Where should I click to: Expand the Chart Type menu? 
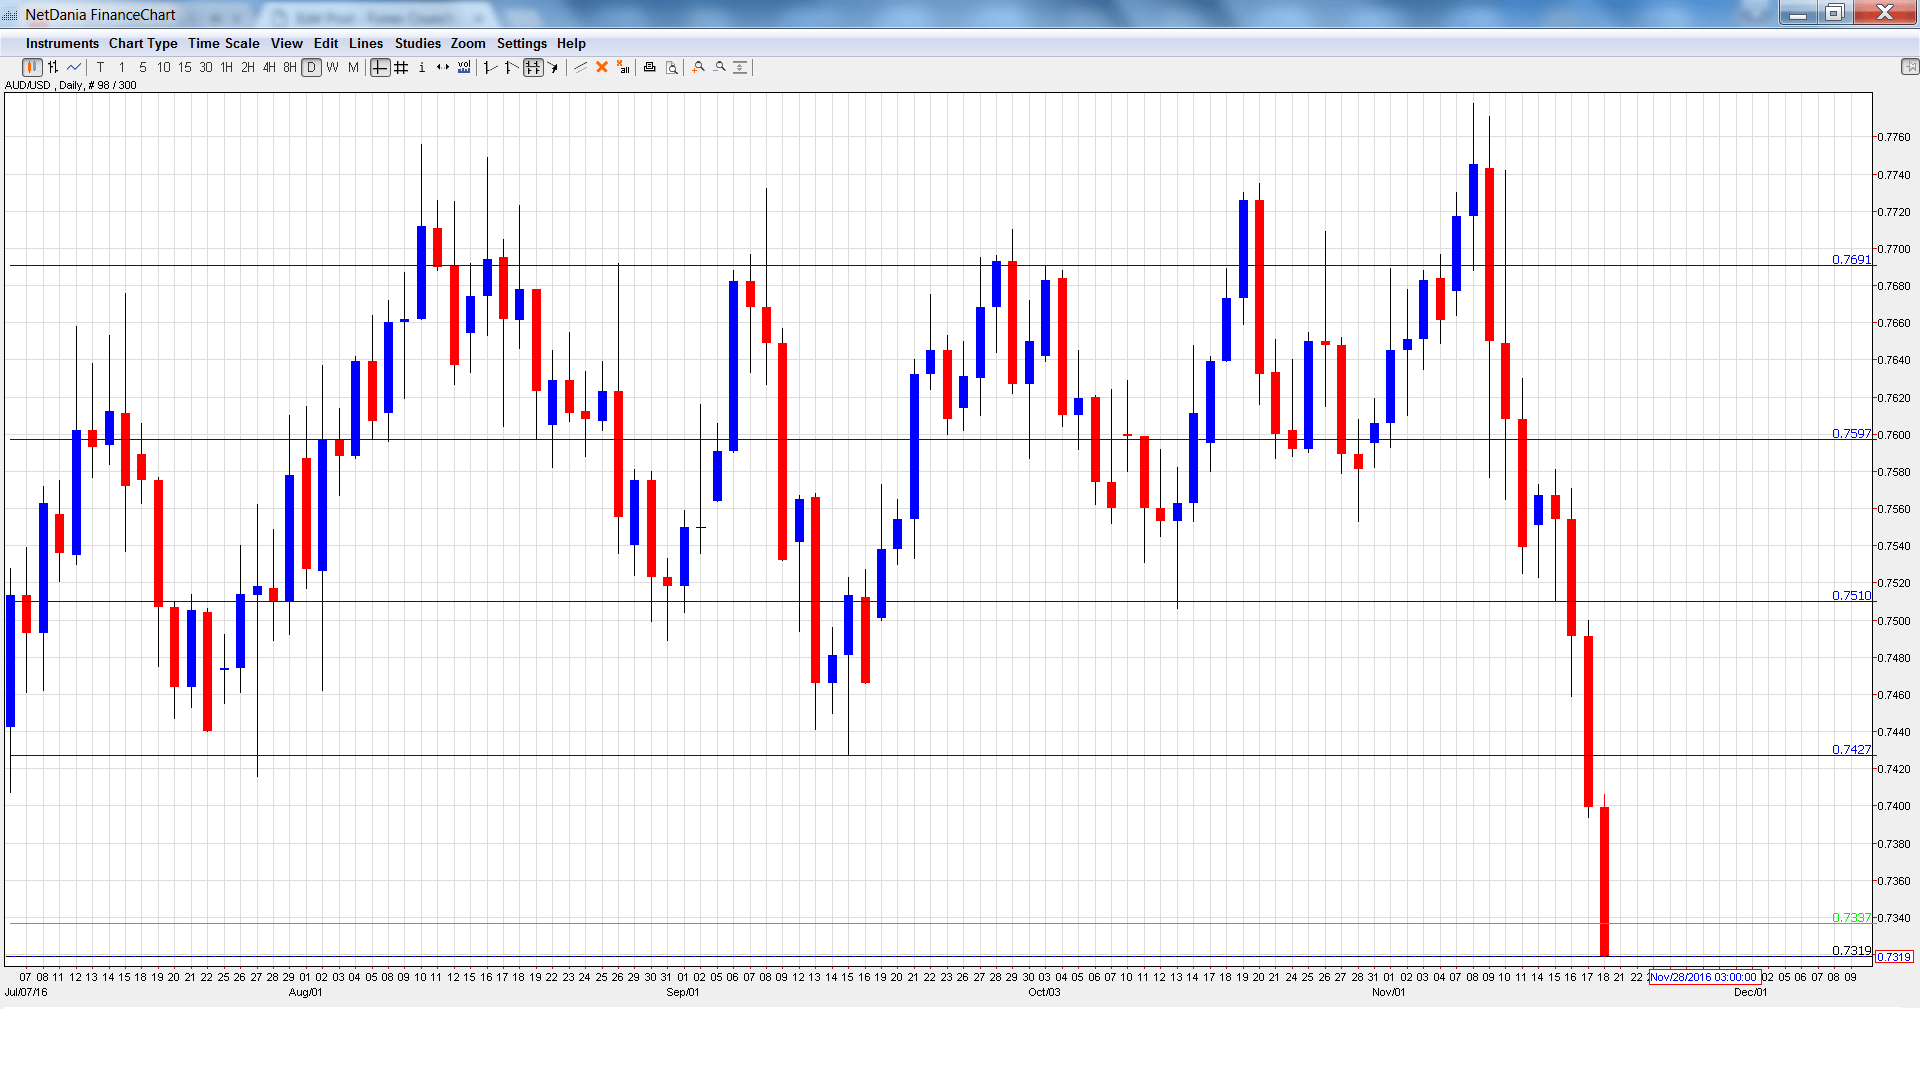pyautogui.click(x=143, y=43)
